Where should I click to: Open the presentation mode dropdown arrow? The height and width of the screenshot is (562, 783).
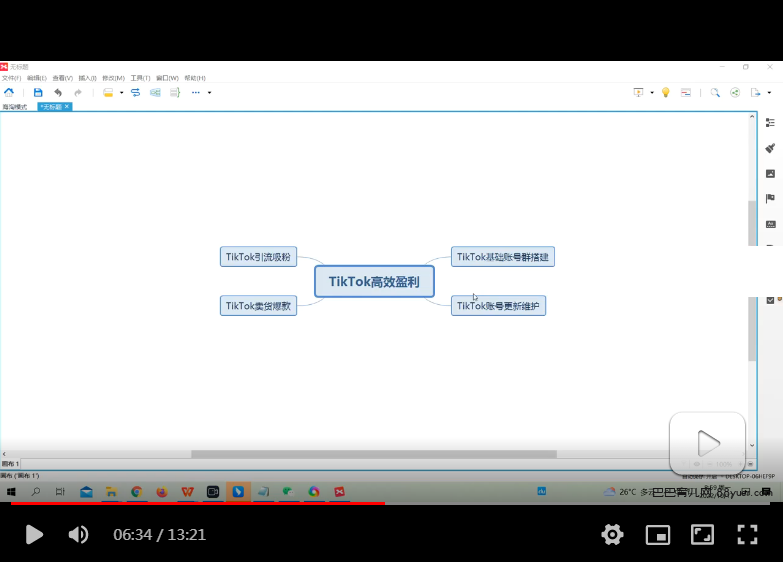tap(652, 92)
